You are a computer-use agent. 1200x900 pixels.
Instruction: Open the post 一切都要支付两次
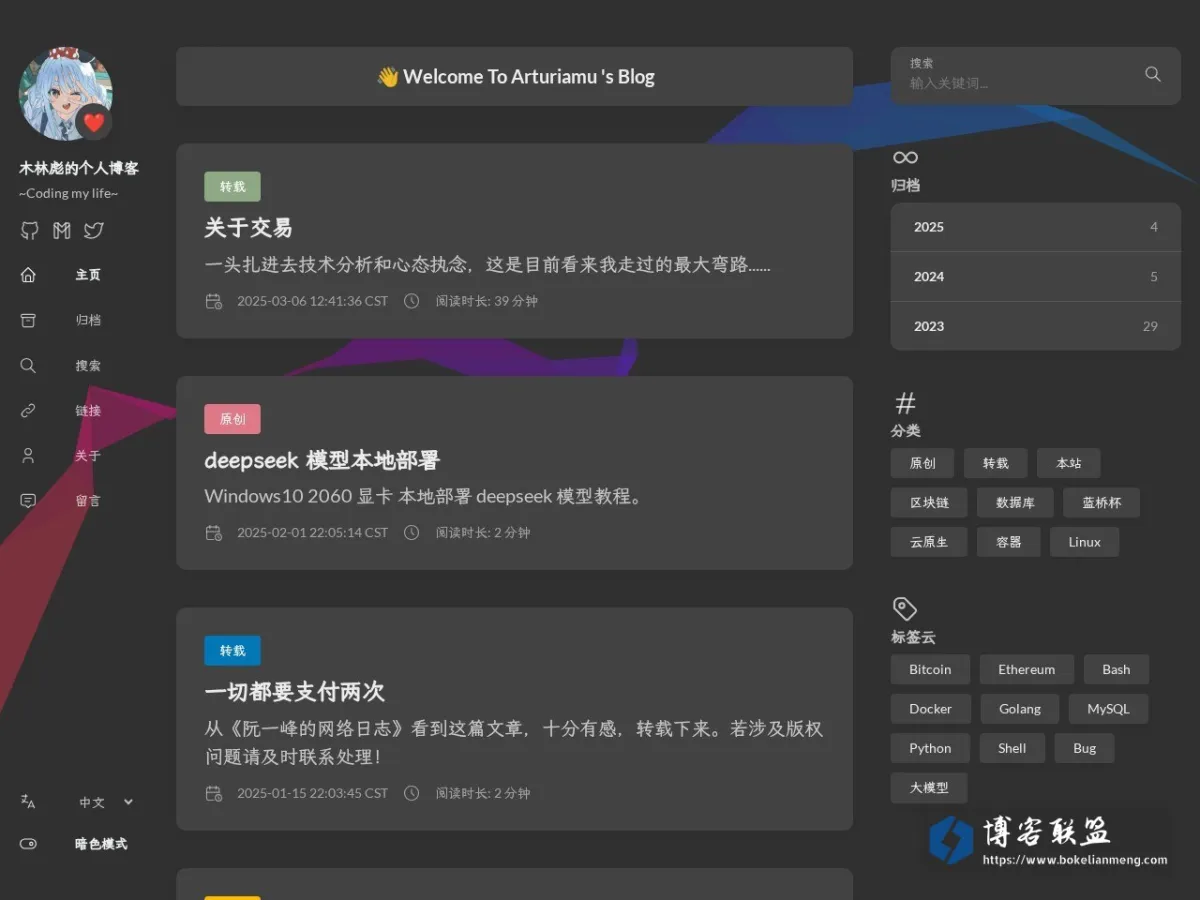coord(294,692)
